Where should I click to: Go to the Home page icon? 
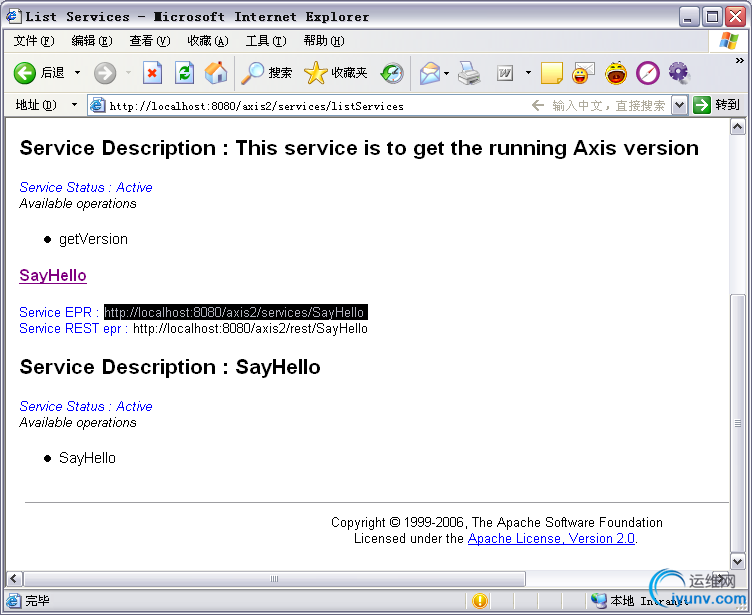click(x=216, y=73)
